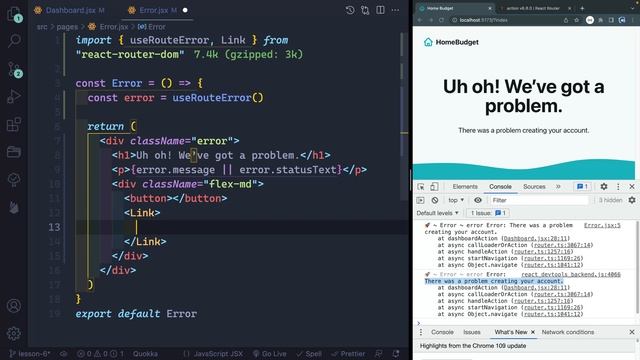The image size is (640, 360).
Task: Click the console output scrollbar
Action: [637, 267]
